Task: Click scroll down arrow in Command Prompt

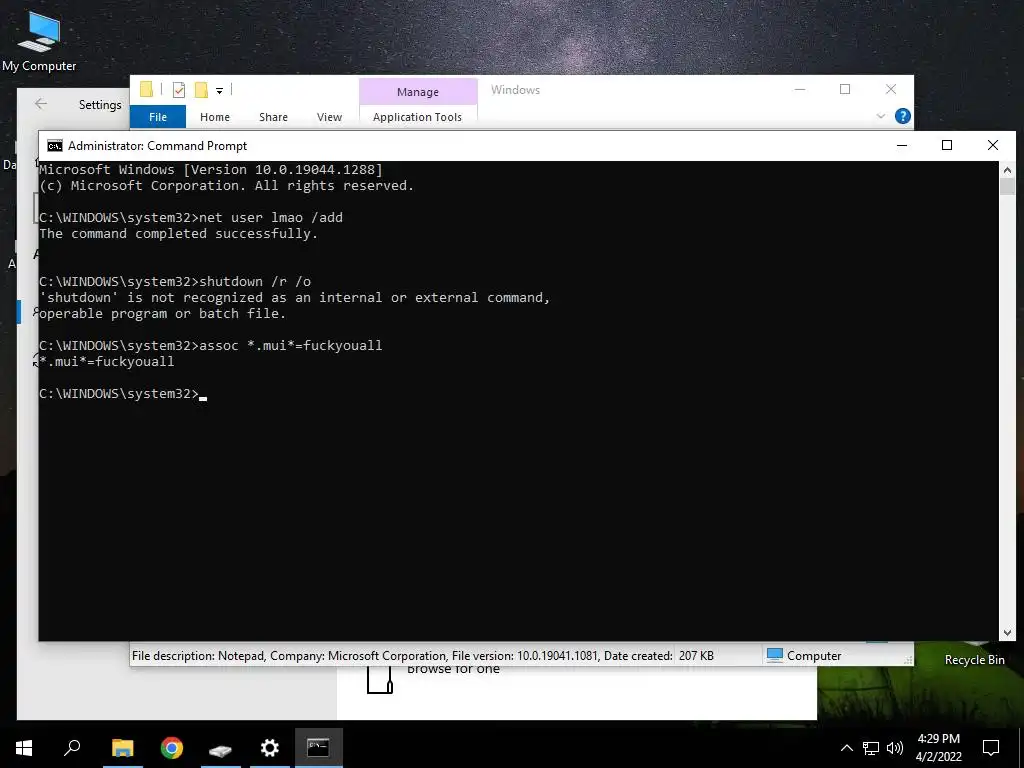Action: point(1007,632)
